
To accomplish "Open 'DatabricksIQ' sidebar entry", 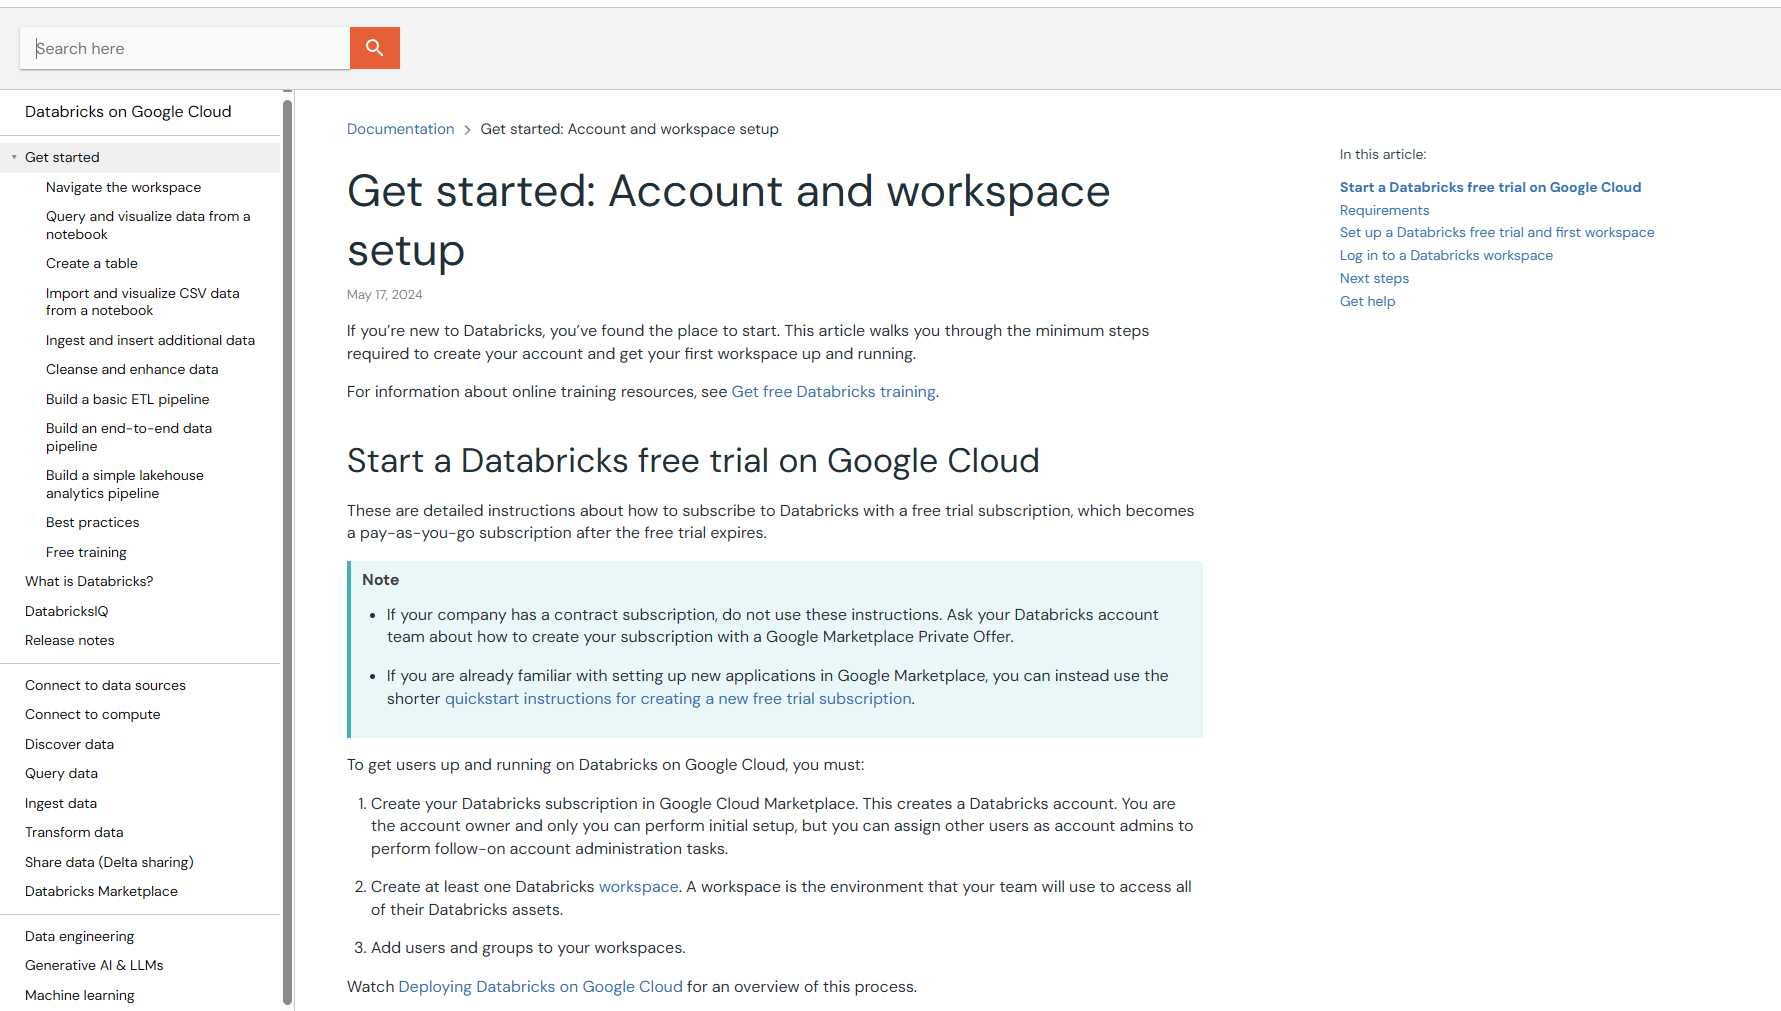I will (x=67, y=612).
